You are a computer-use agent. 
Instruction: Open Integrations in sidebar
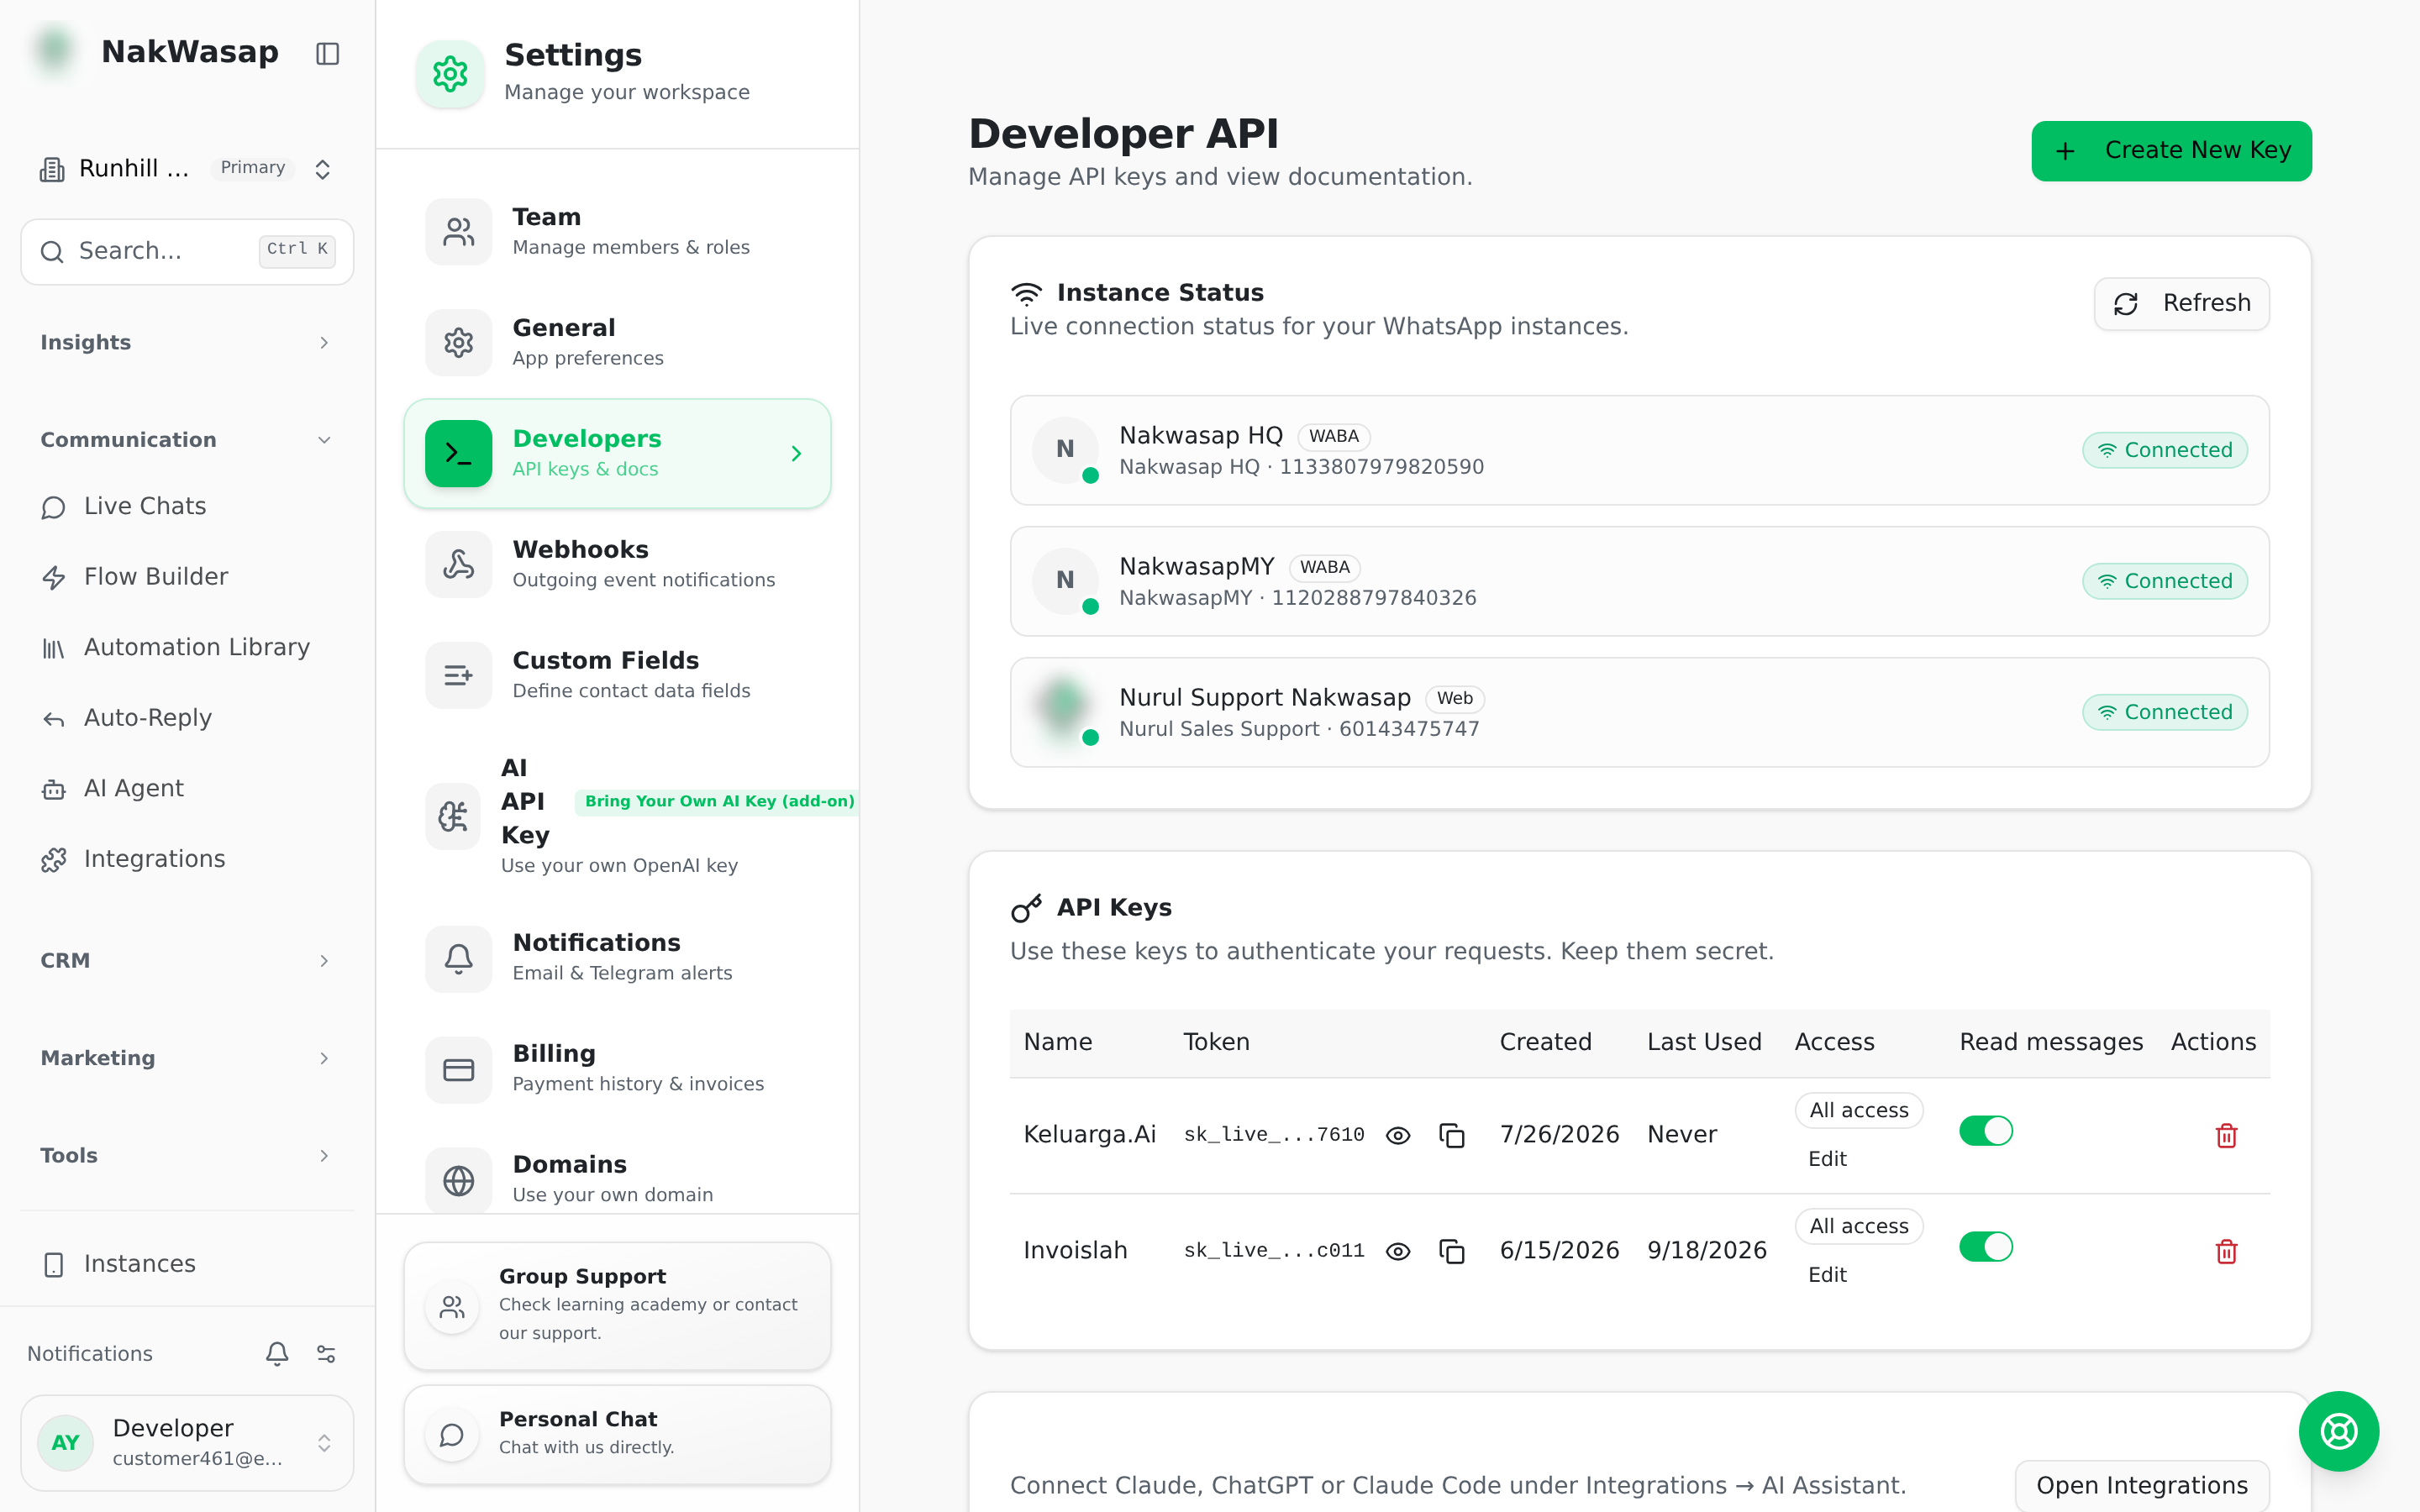187,859
